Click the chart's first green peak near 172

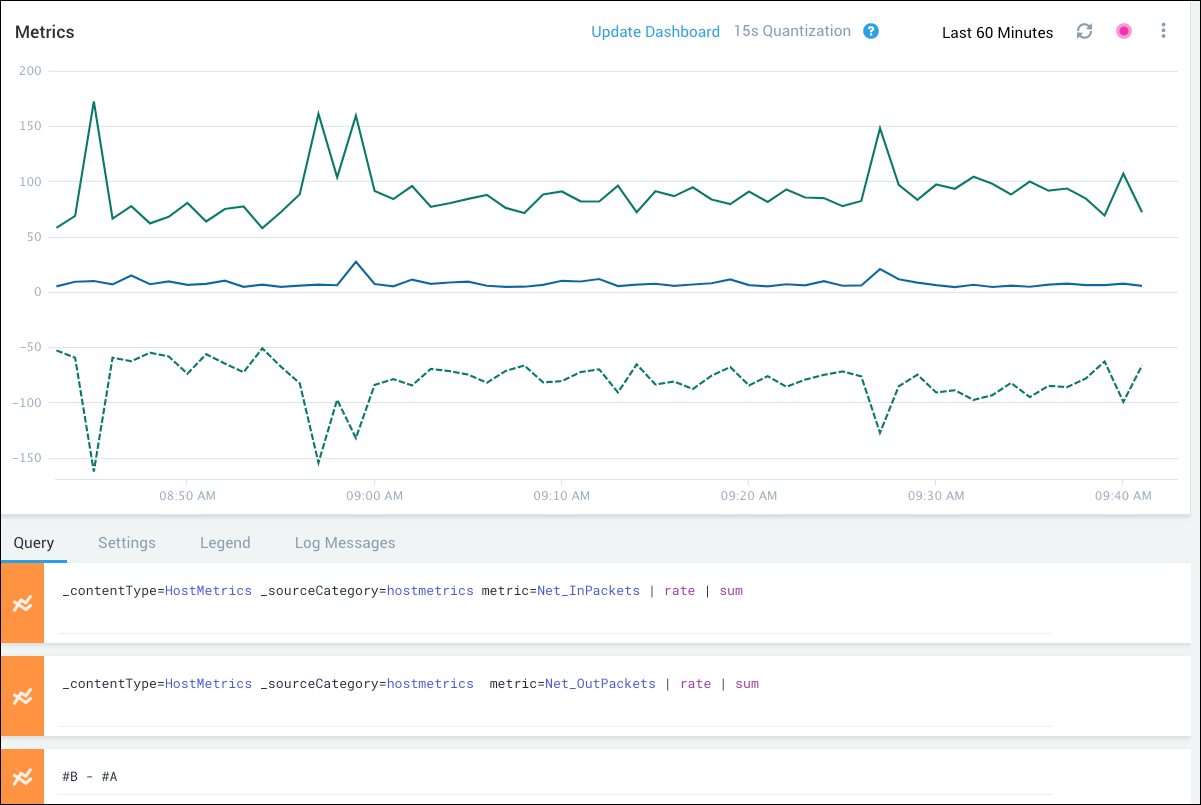tap(93, 102)
